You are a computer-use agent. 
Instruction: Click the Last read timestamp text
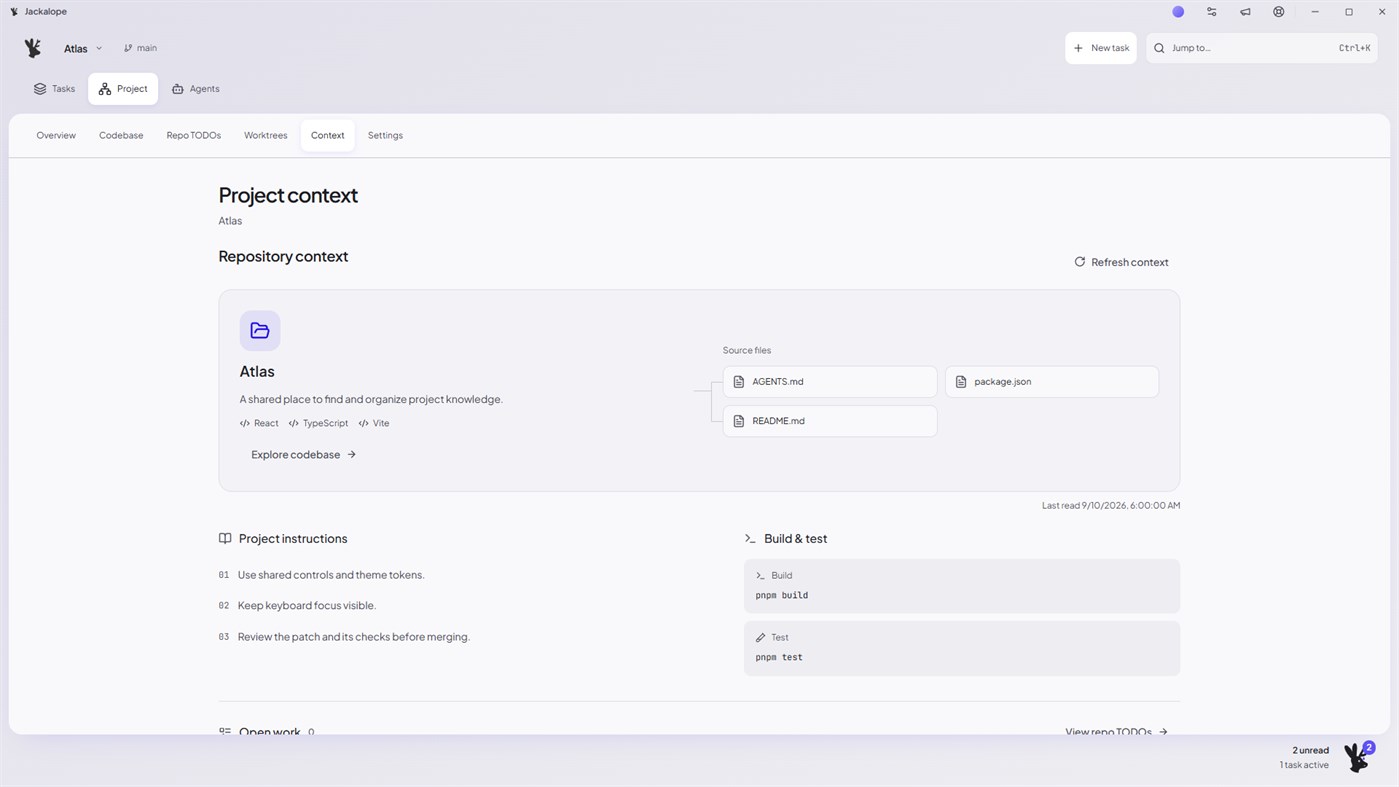click(1111, 505)
